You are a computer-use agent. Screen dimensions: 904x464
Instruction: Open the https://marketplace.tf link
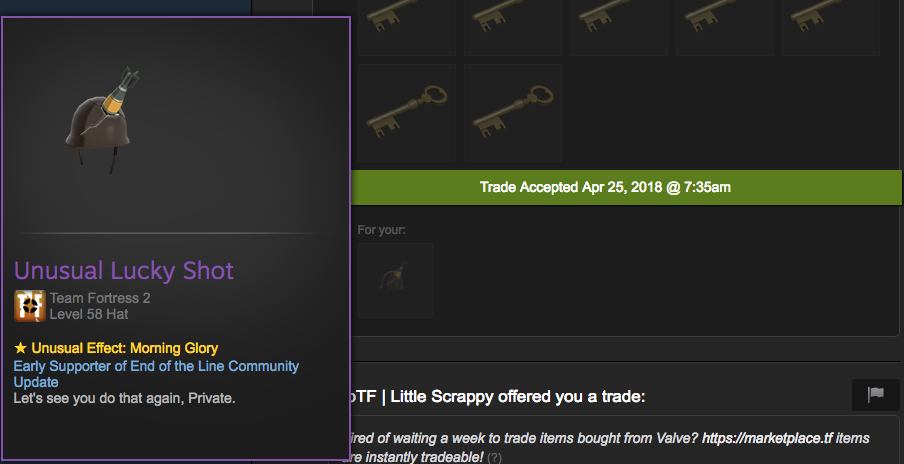pos(767,438)
